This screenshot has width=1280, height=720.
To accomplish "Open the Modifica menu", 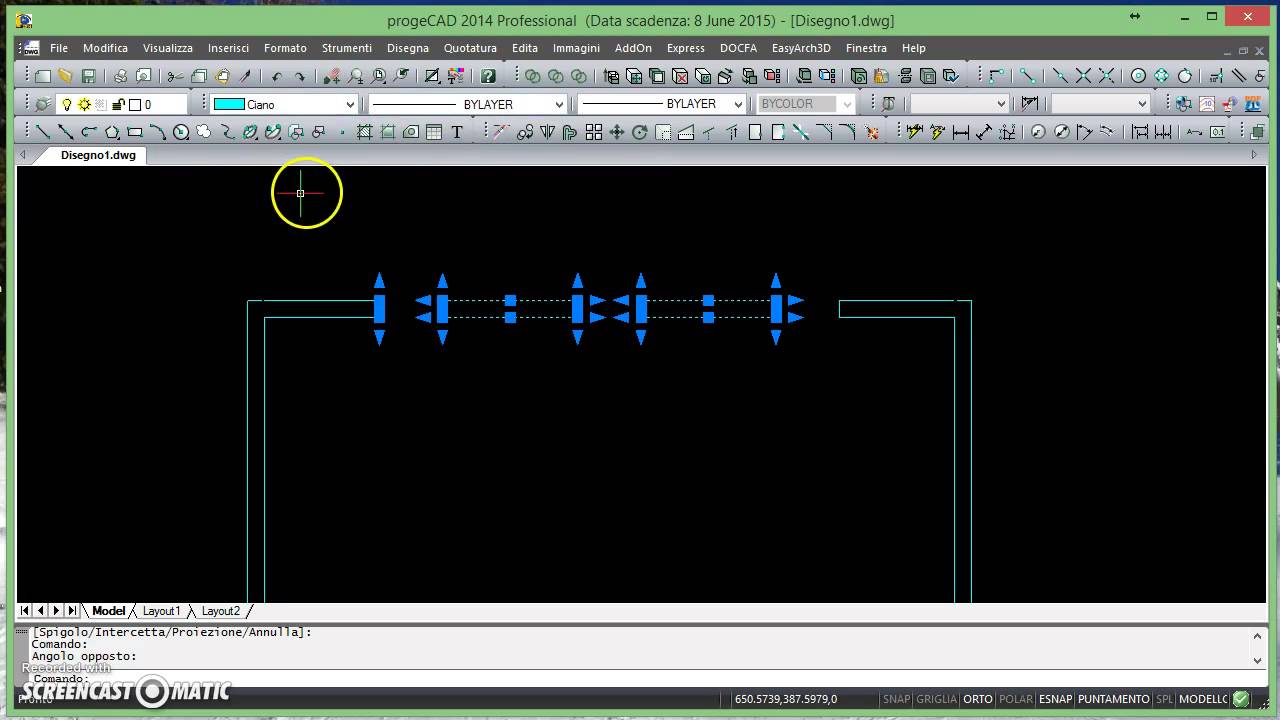I will [105, 48].
